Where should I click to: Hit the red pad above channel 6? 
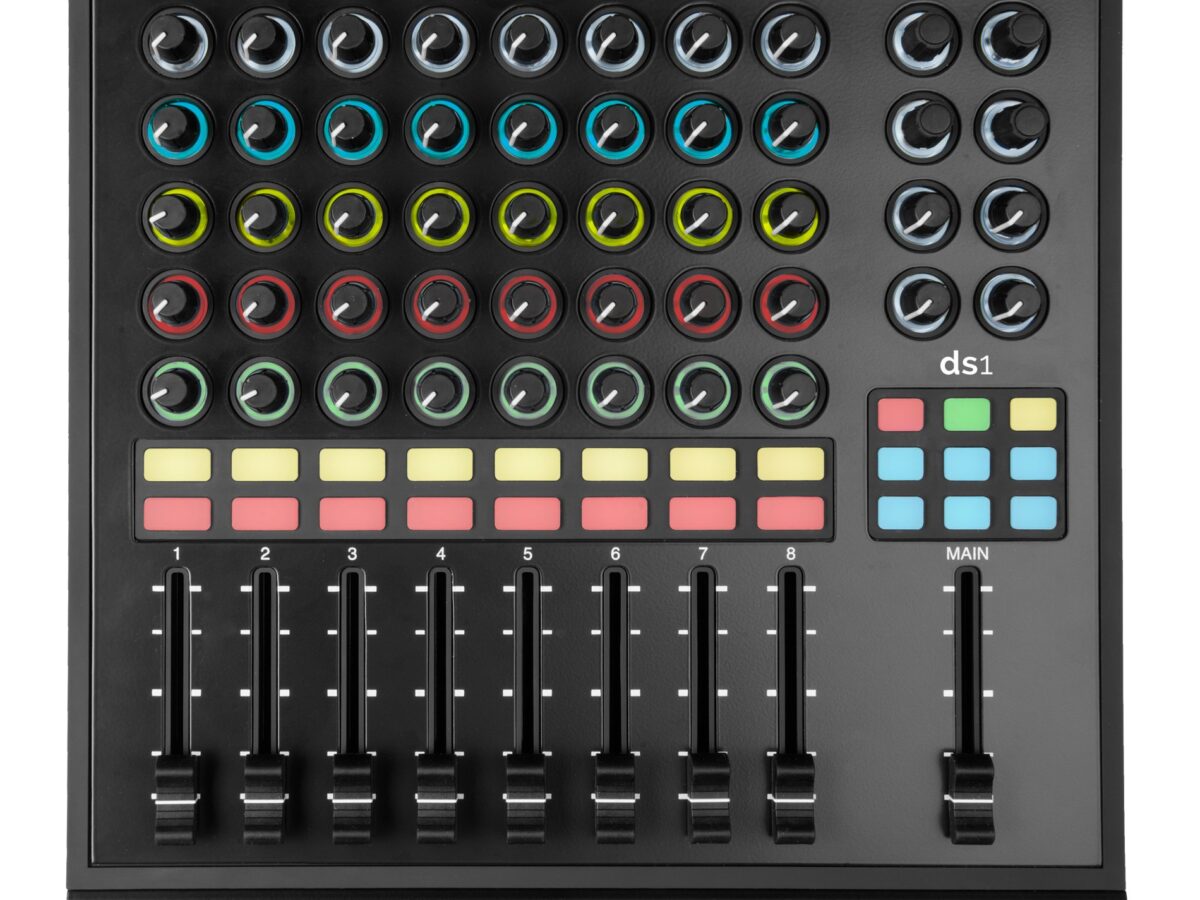pyautogui.click(x=615, y=514)
